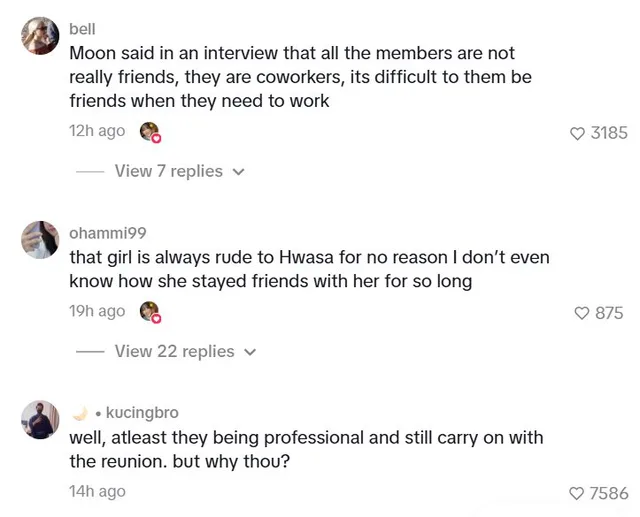Like kucingbro's comment with the heart icon
Image resolution: width=640 pixels, height=517 pixels.
pyautogui.click(x=576, y=494)
